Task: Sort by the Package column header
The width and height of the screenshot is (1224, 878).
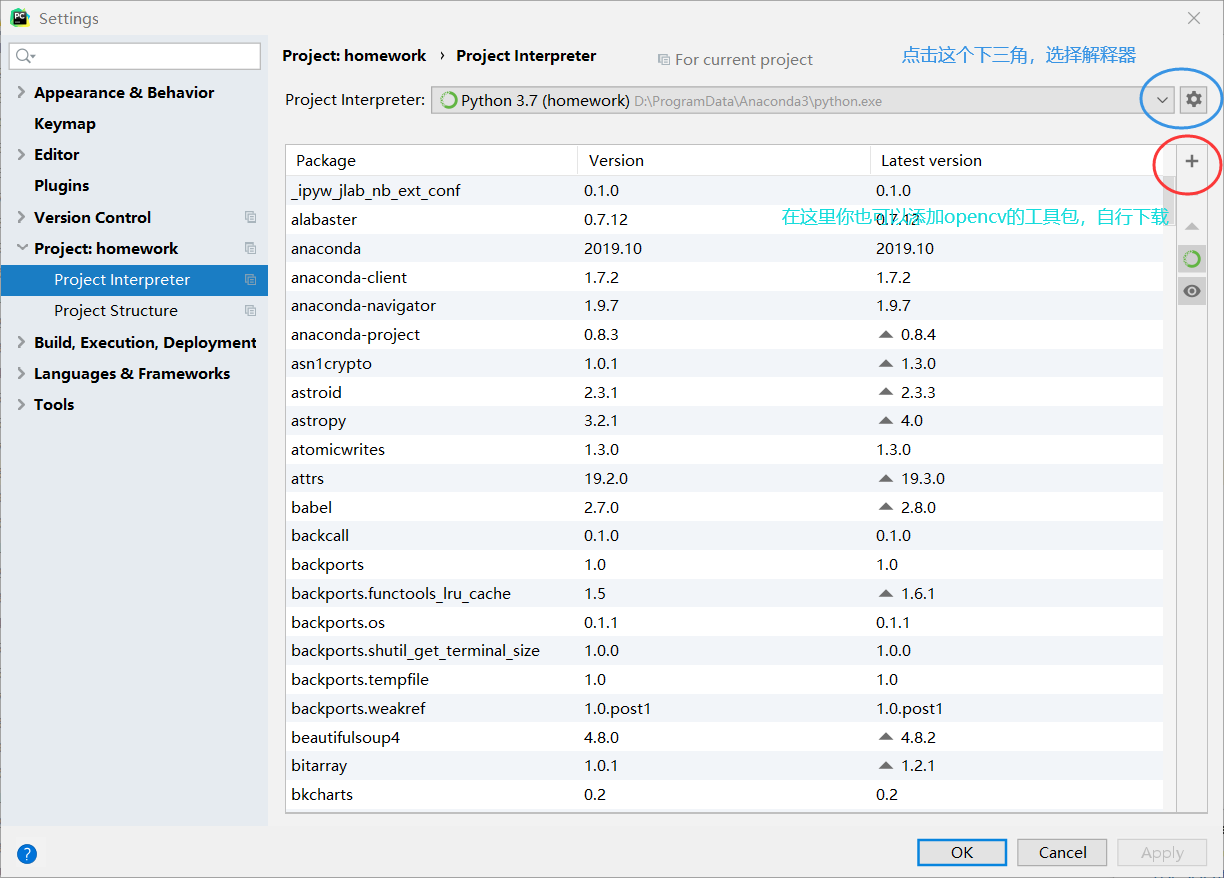Action: point(432,160)
